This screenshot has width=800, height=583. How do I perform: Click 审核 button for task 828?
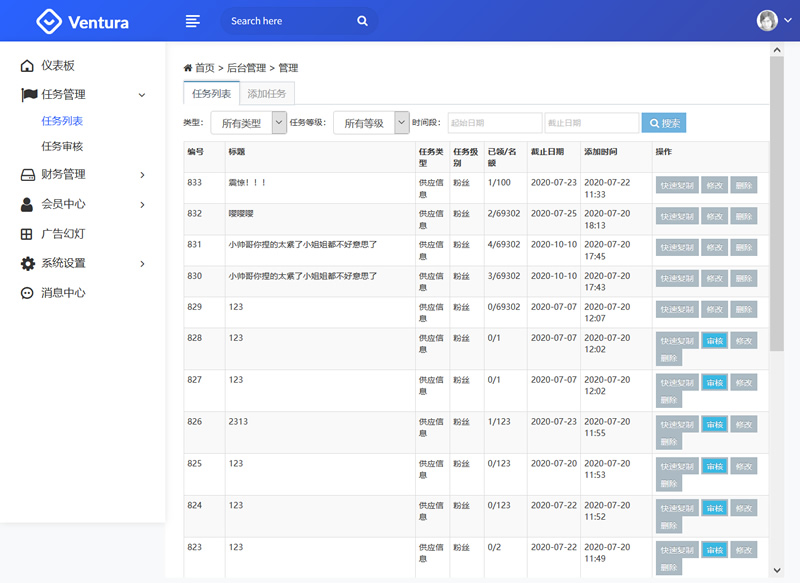(714, 341)
